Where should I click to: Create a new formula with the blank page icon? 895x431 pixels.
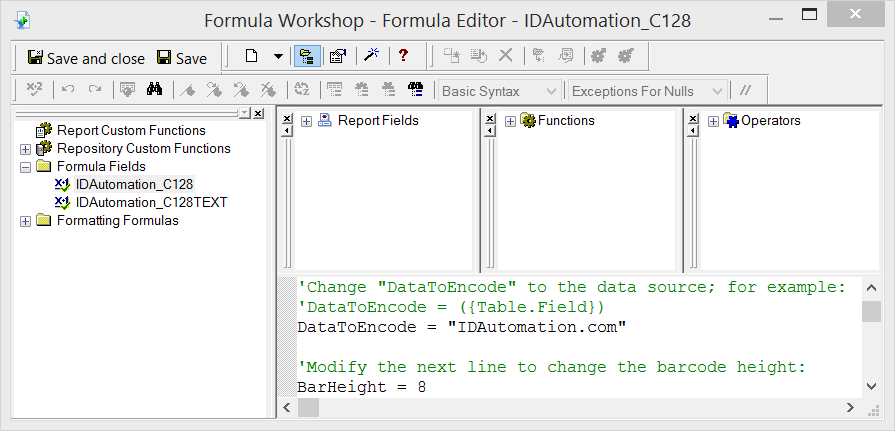tap(251, 56)
